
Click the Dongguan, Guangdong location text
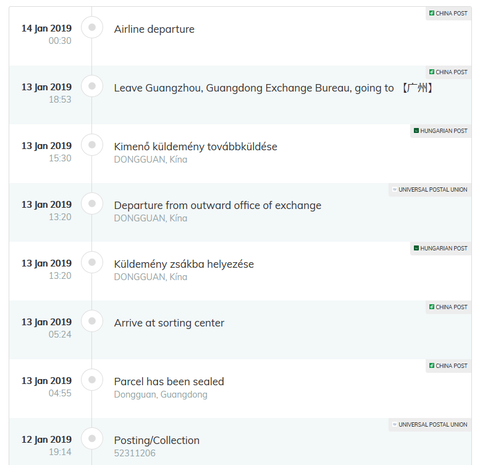coord(161,395)
